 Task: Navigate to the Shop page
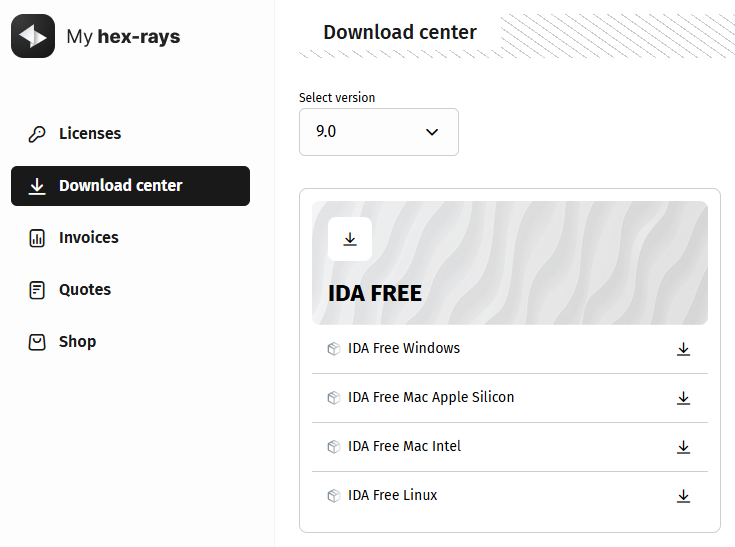(130, 342)
